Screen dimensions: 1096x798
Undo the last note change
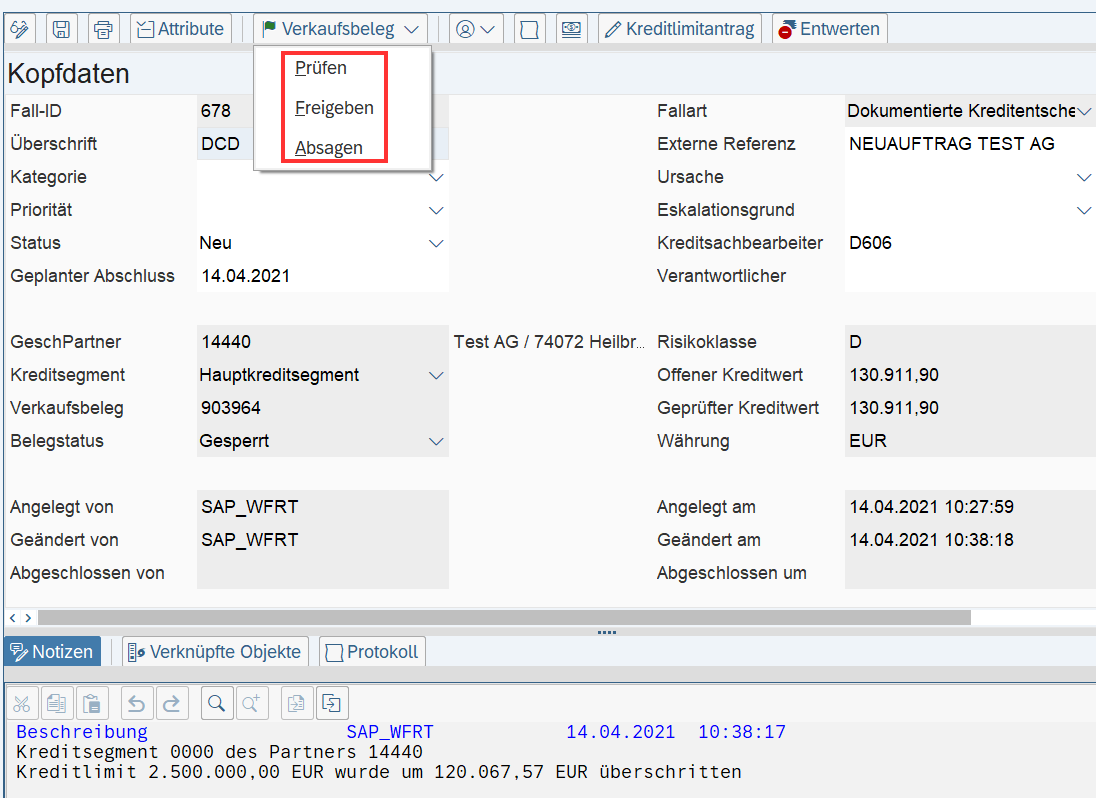click(x=137, y=702)
